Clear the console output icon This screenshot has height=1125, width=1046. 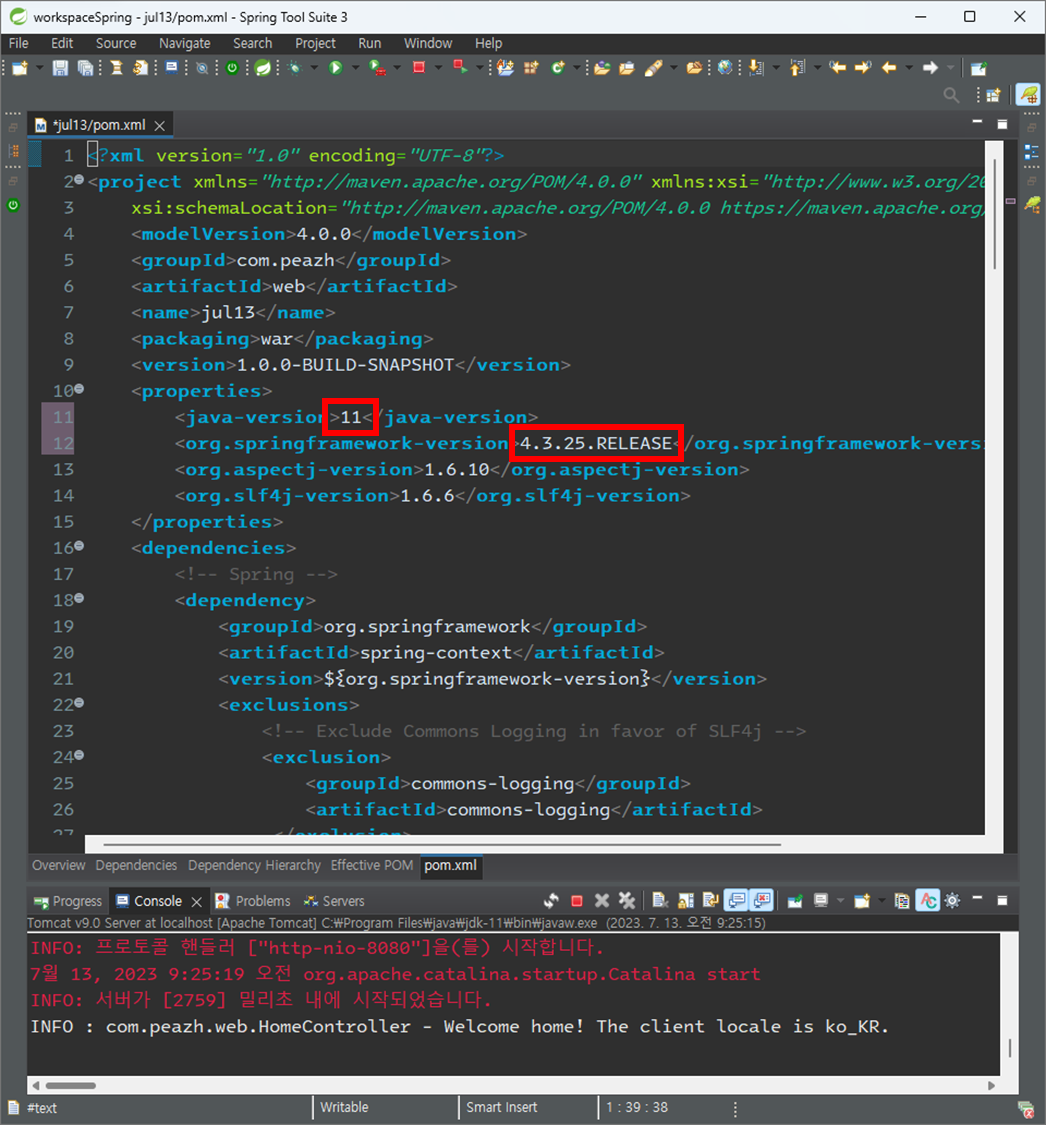[661, 901]
